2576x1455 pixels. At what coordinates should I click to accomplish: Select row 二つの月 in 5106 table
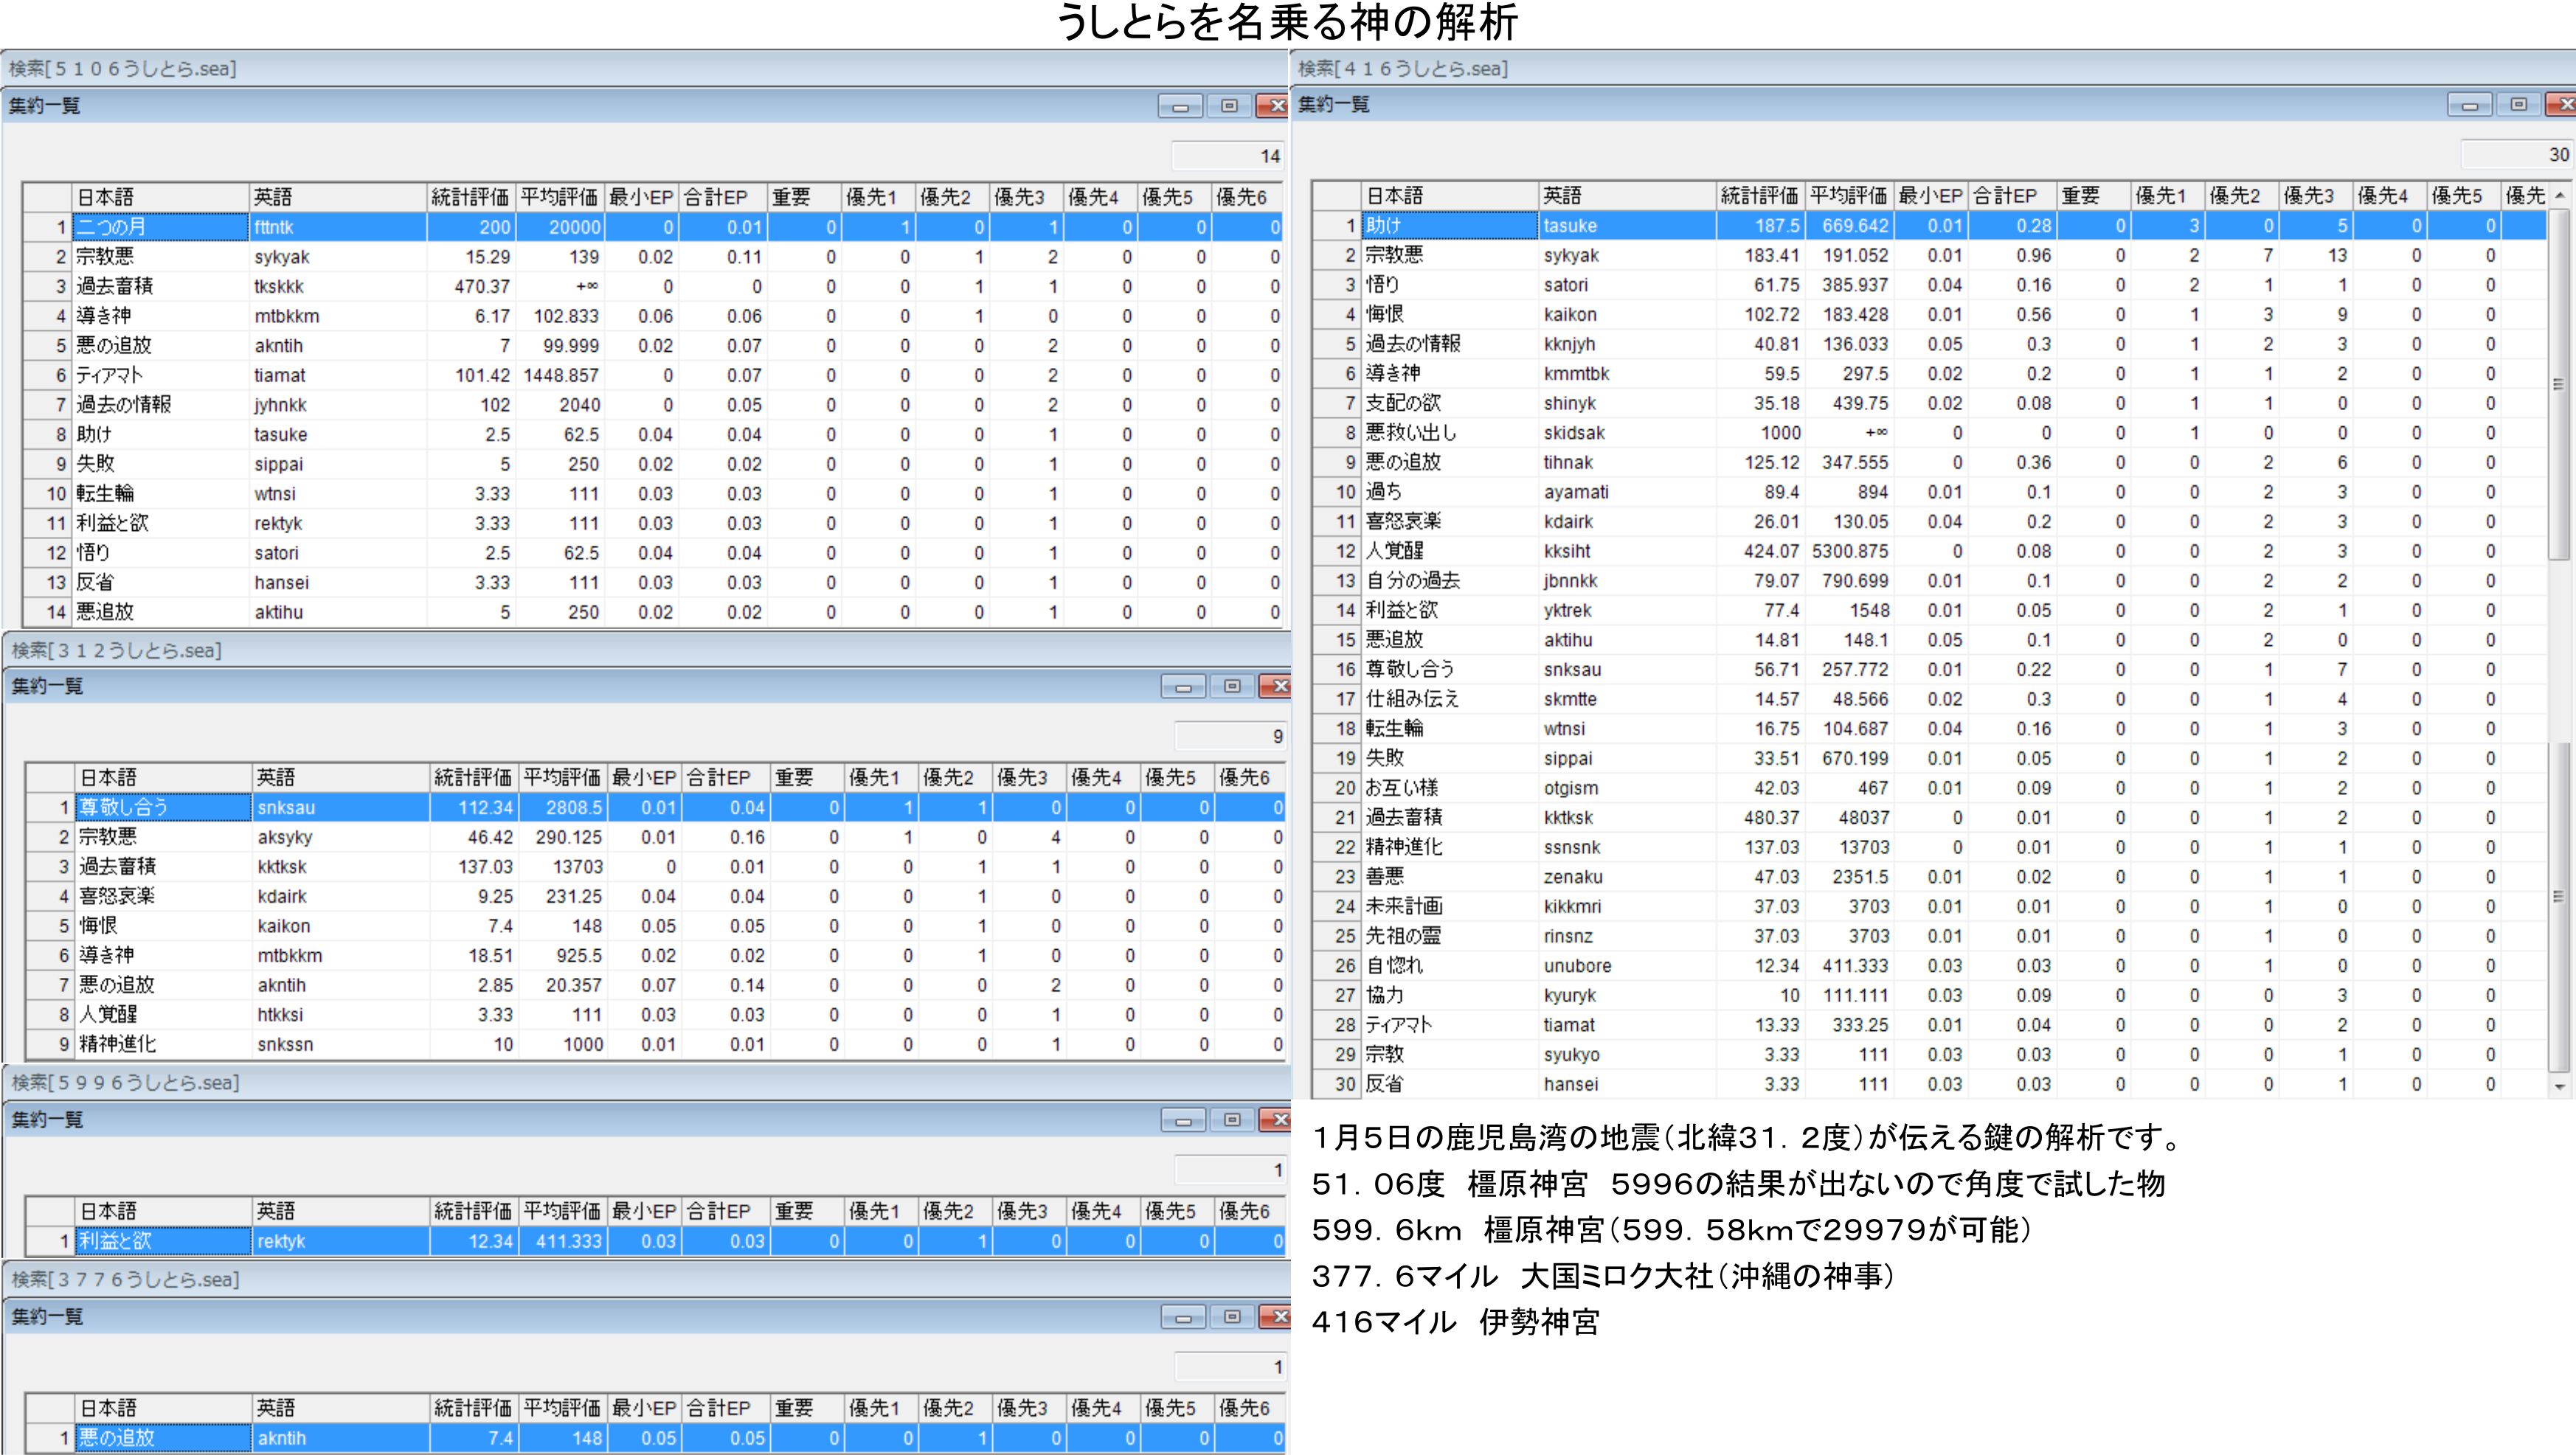160,227
